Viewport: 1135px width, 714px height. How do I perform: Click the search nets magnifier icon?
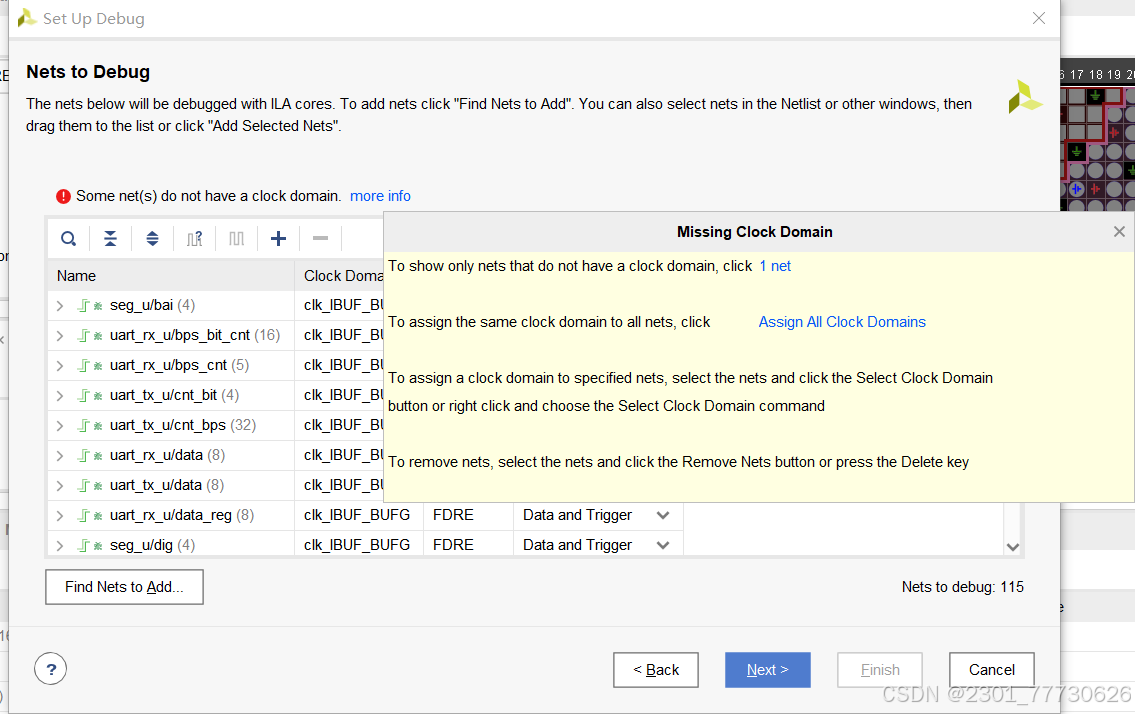(x=69, y=238)
